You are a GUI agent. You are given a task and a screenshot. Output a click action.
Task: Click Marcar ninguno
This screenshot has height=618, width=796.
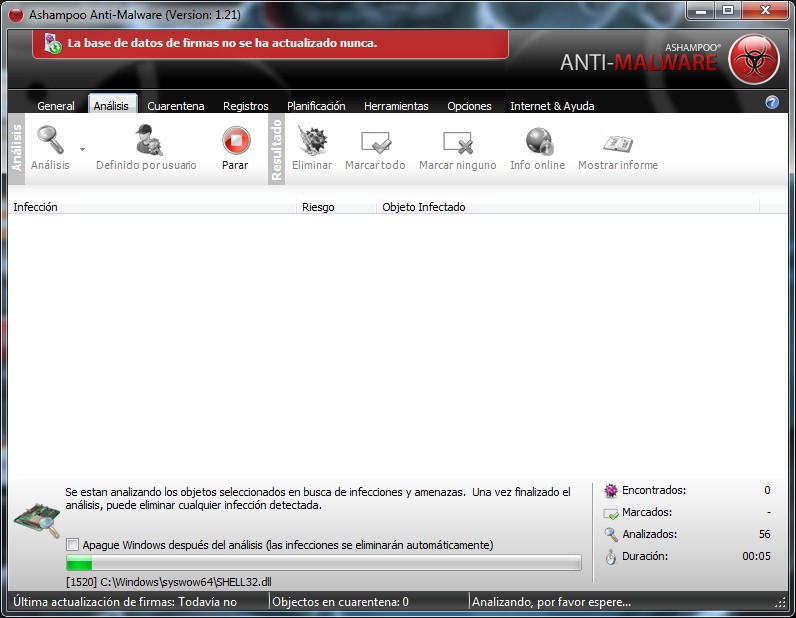[457, 147]
